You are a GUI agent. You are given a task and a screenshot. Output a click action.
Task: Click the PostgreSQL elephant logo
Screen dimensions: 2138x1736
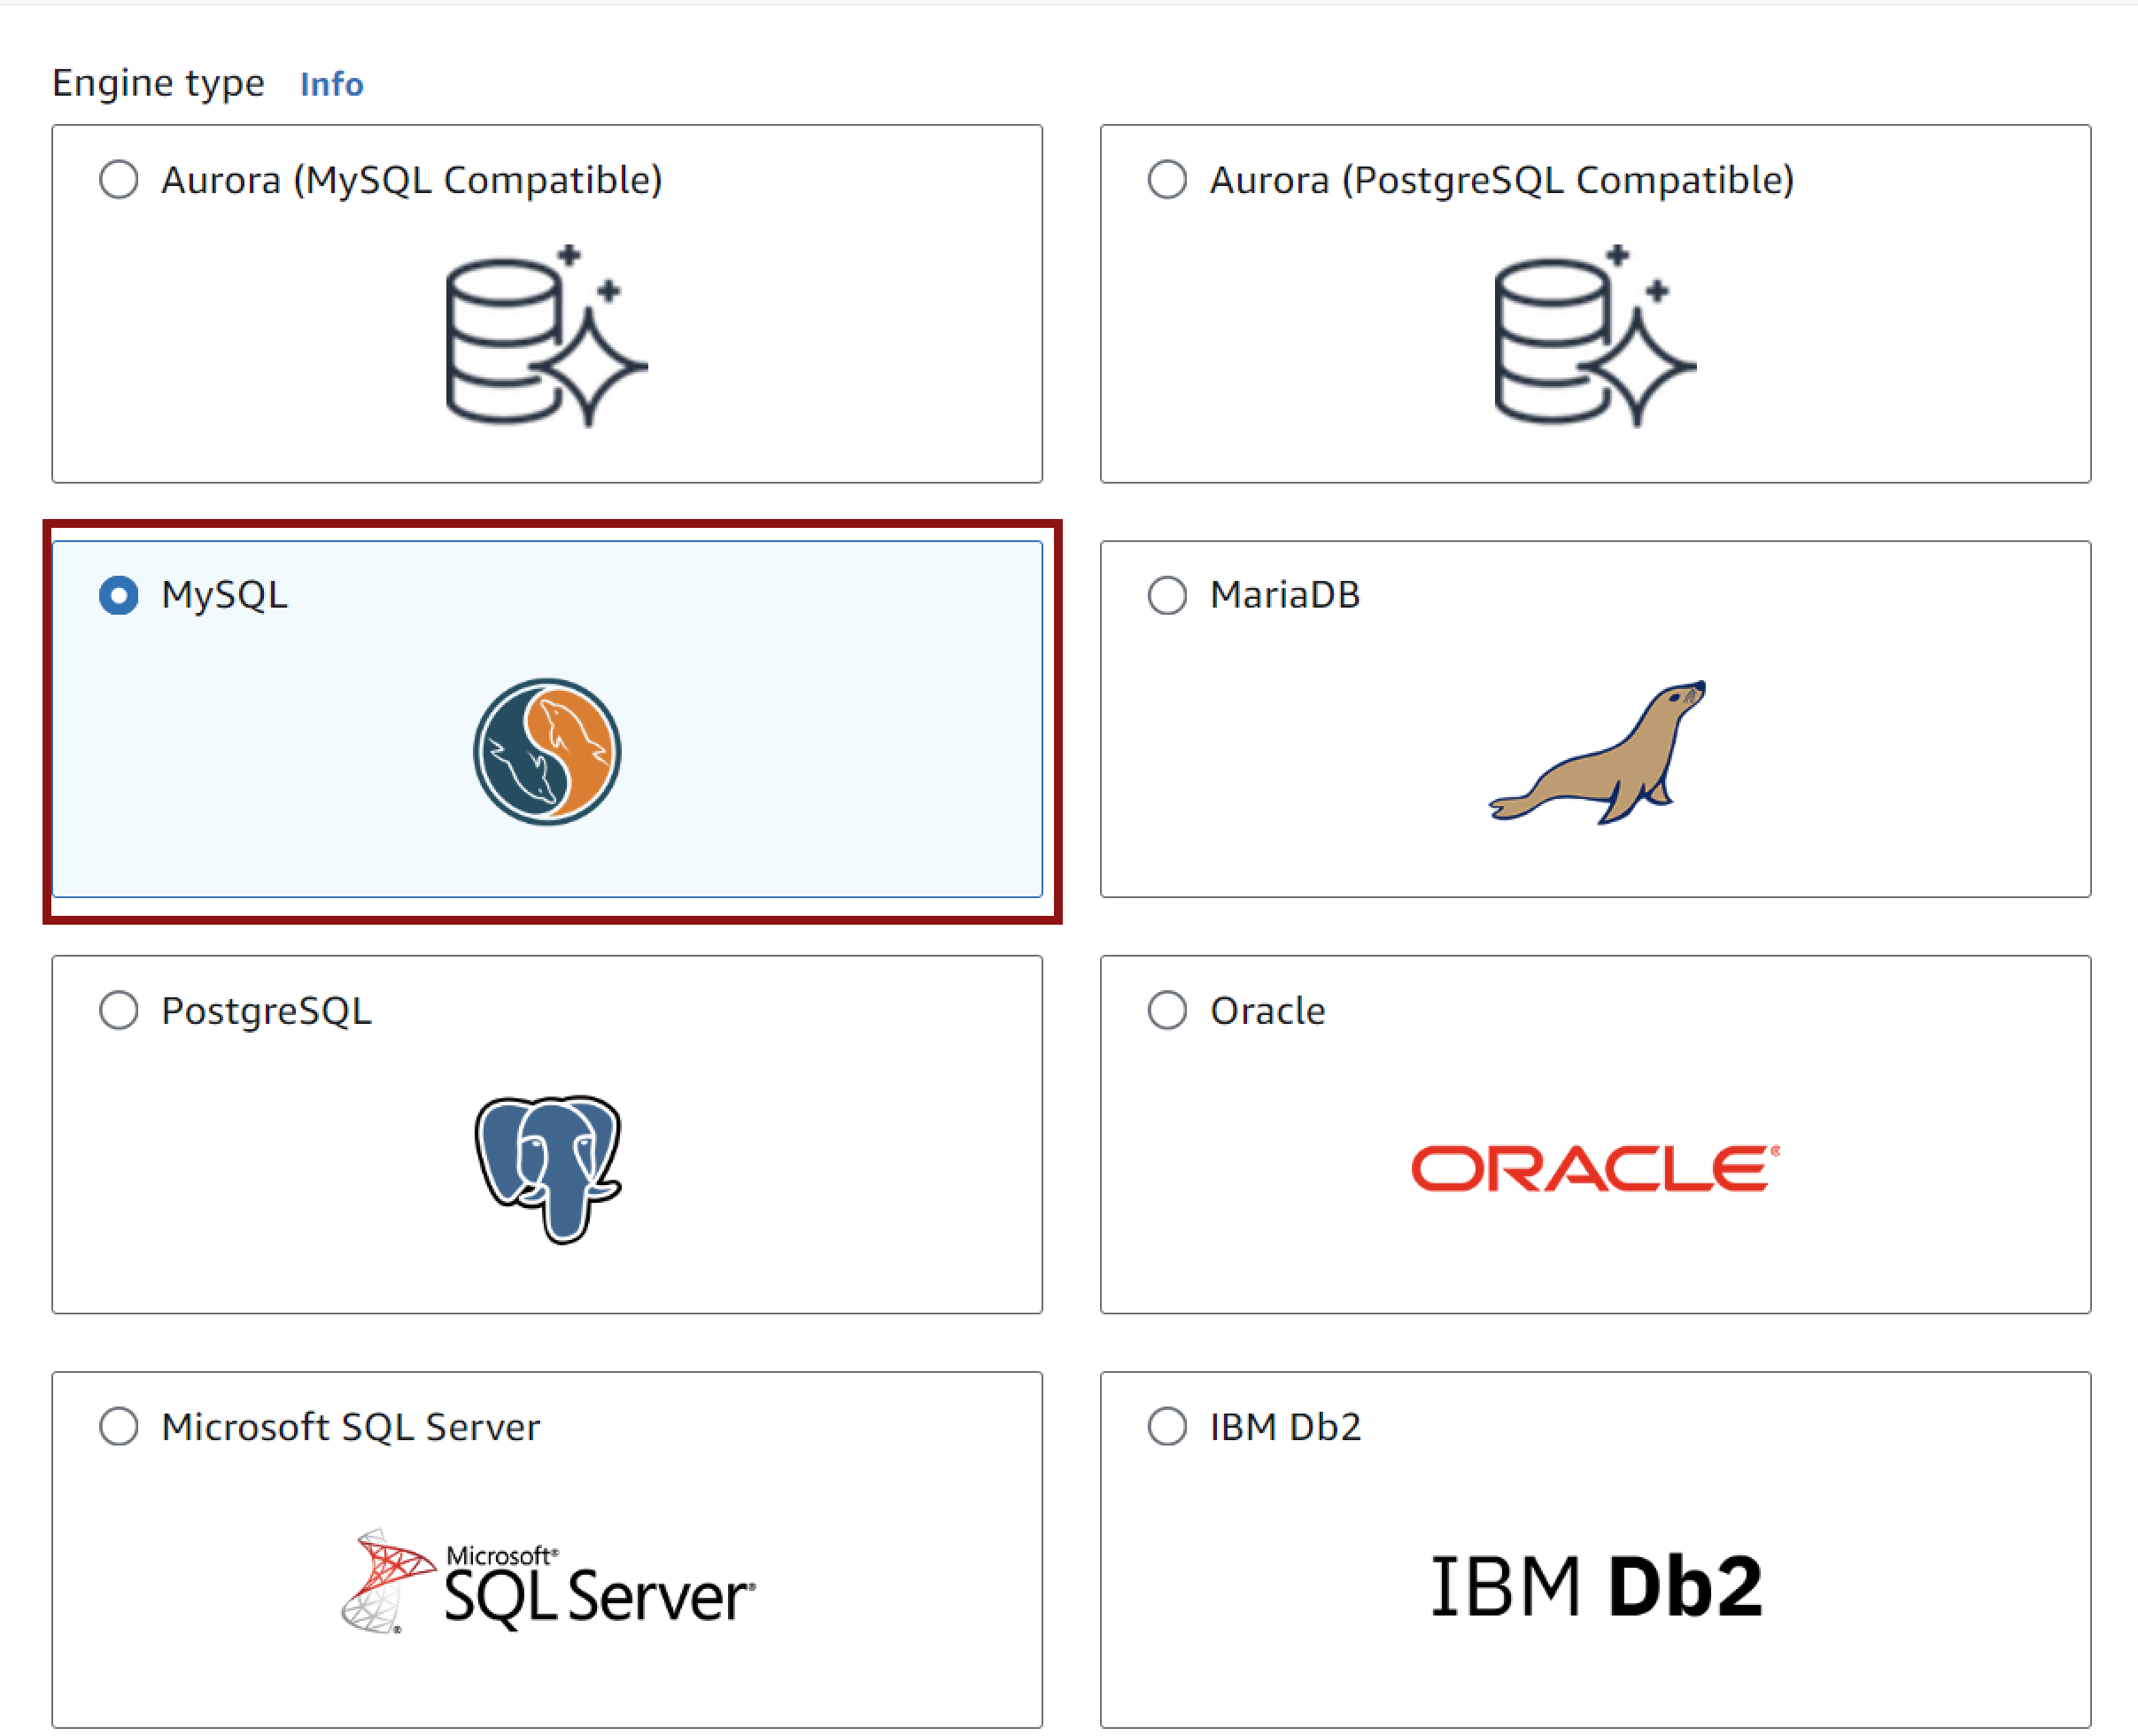click(548, 1169)
